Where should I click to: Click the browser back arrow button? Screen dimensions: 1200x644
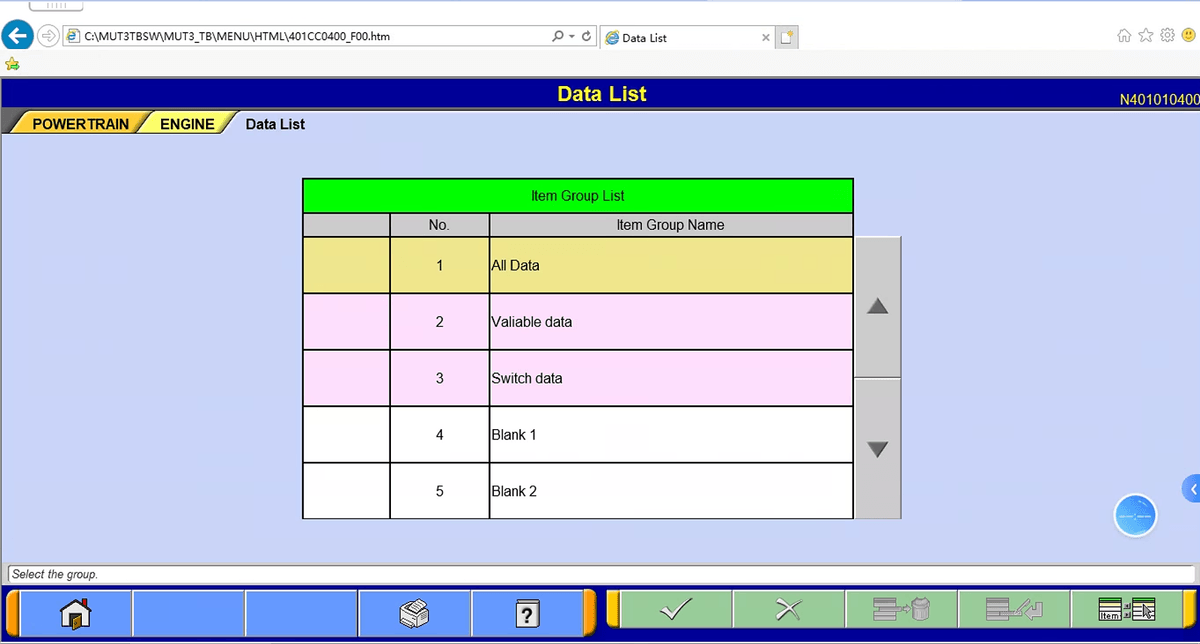(x=17, y=37)
